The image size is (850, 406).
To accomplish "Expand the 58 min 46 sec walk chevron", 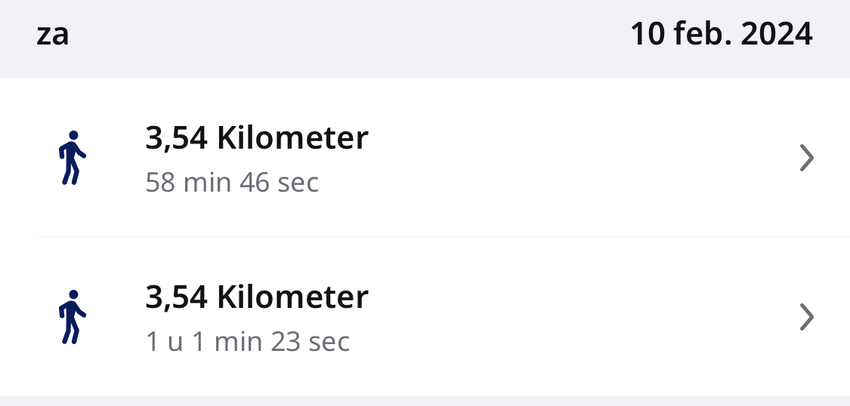I will pos(808,158).
